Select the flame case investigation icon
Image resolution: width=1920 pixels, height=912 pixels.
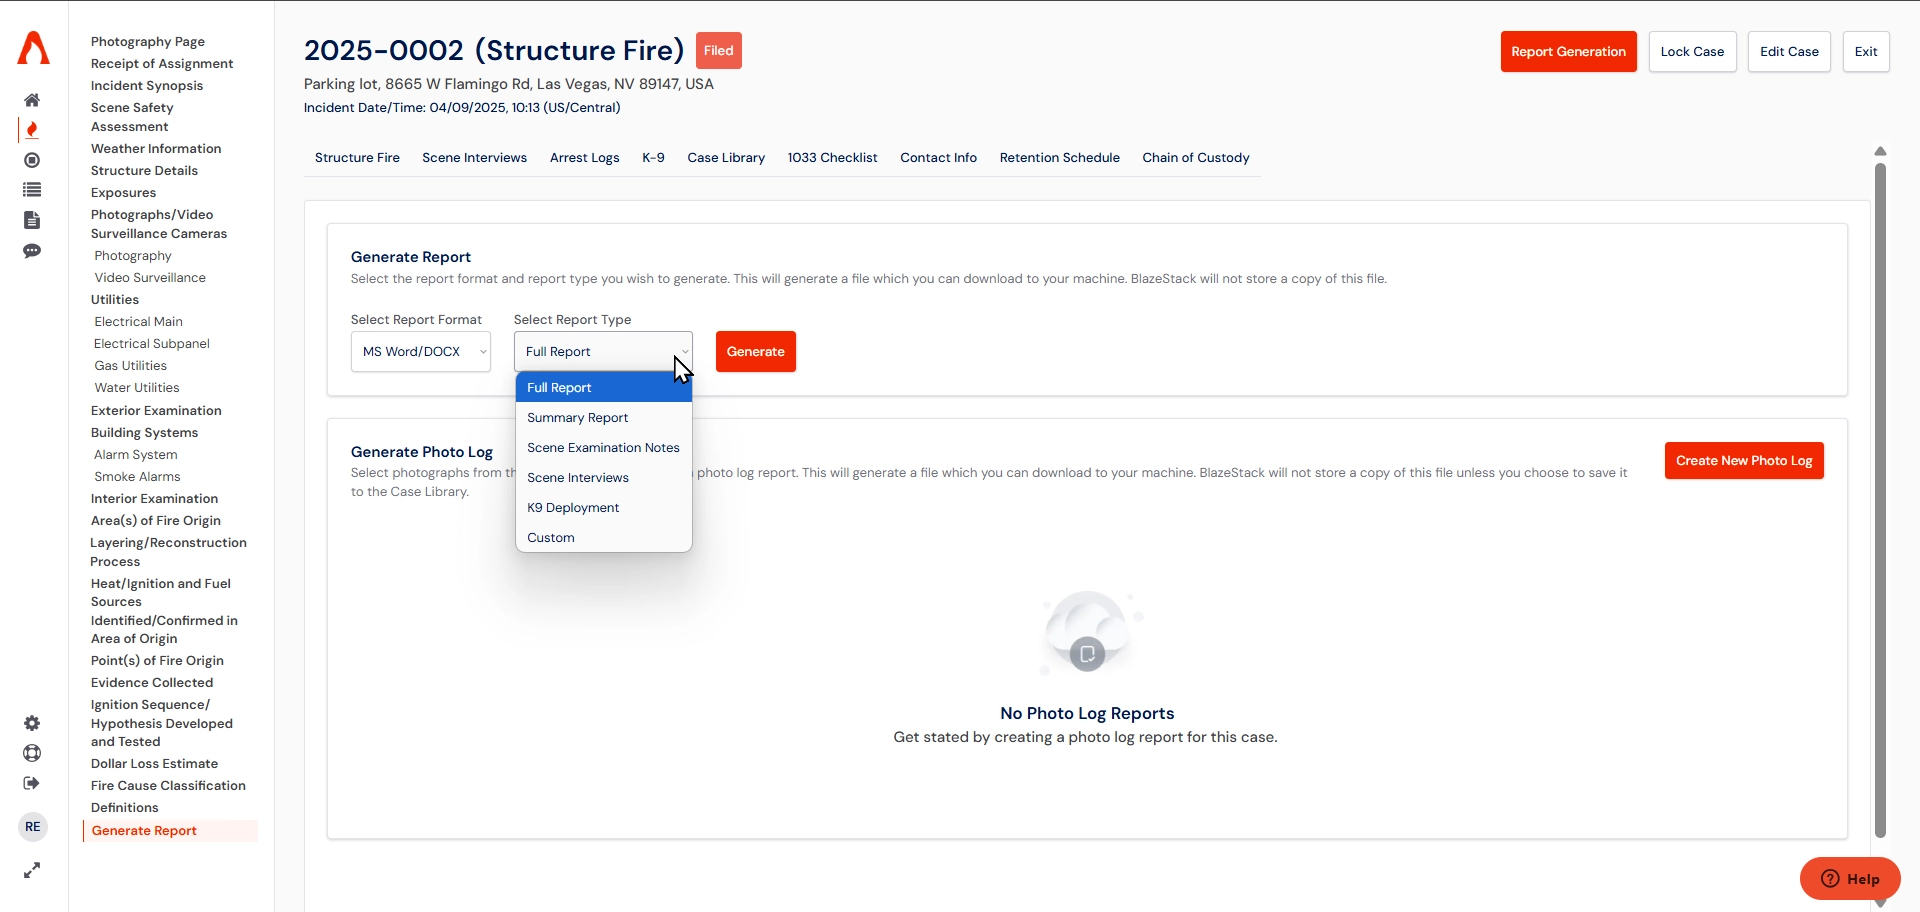(32, 128)
